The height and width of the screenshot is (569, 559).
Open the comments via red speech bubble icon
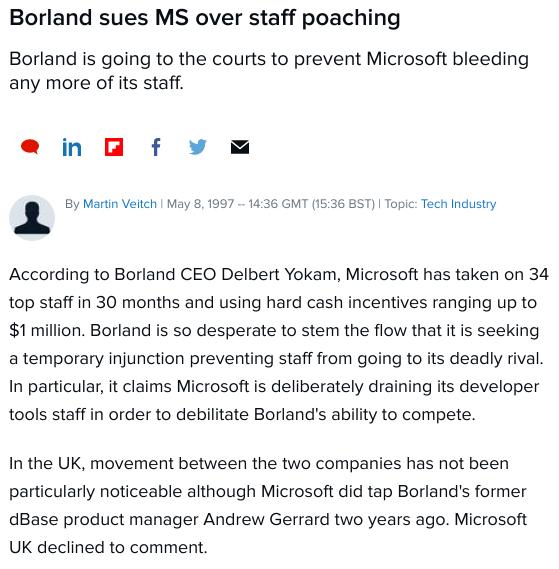point(30,147)
